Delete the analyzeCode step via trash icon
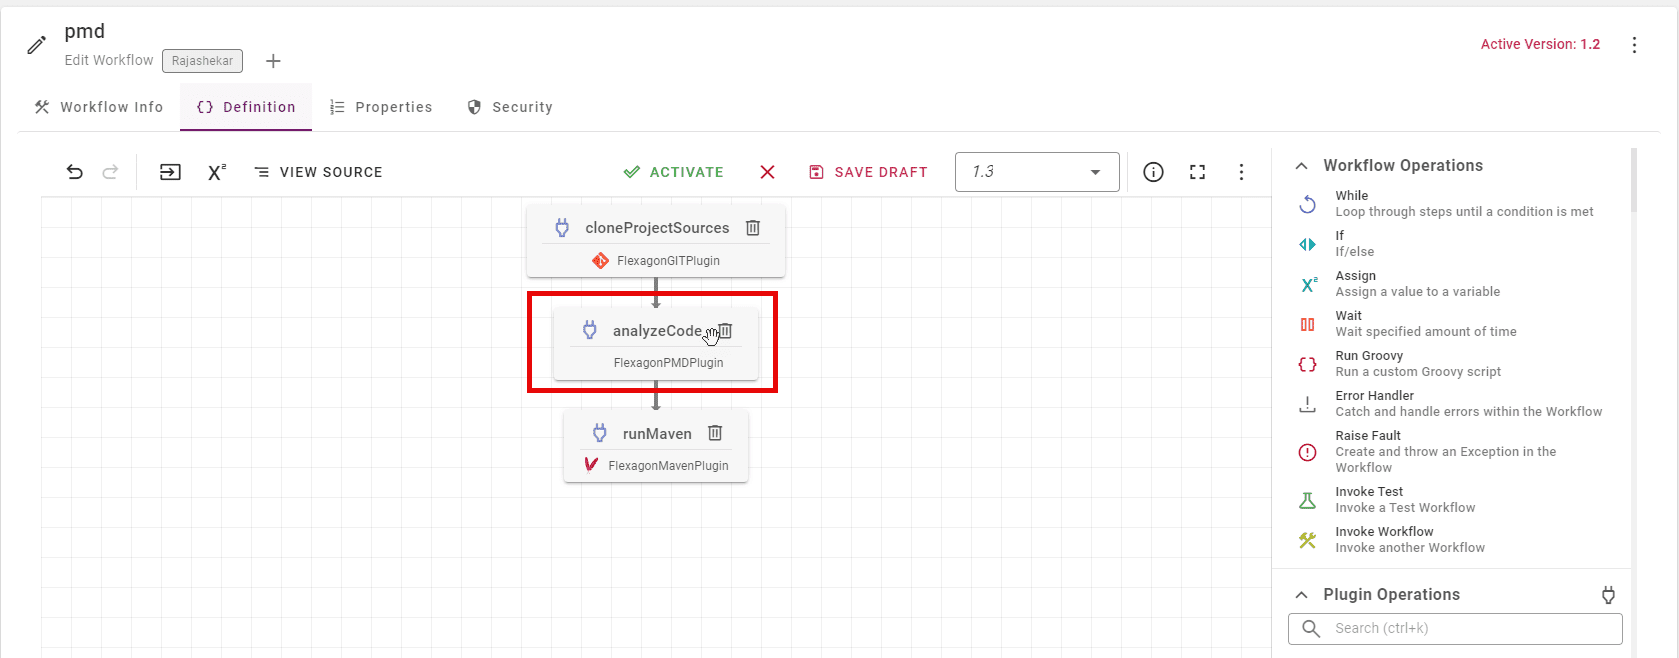The width and height of the screenshot is (1679, 658). point(726,331)
